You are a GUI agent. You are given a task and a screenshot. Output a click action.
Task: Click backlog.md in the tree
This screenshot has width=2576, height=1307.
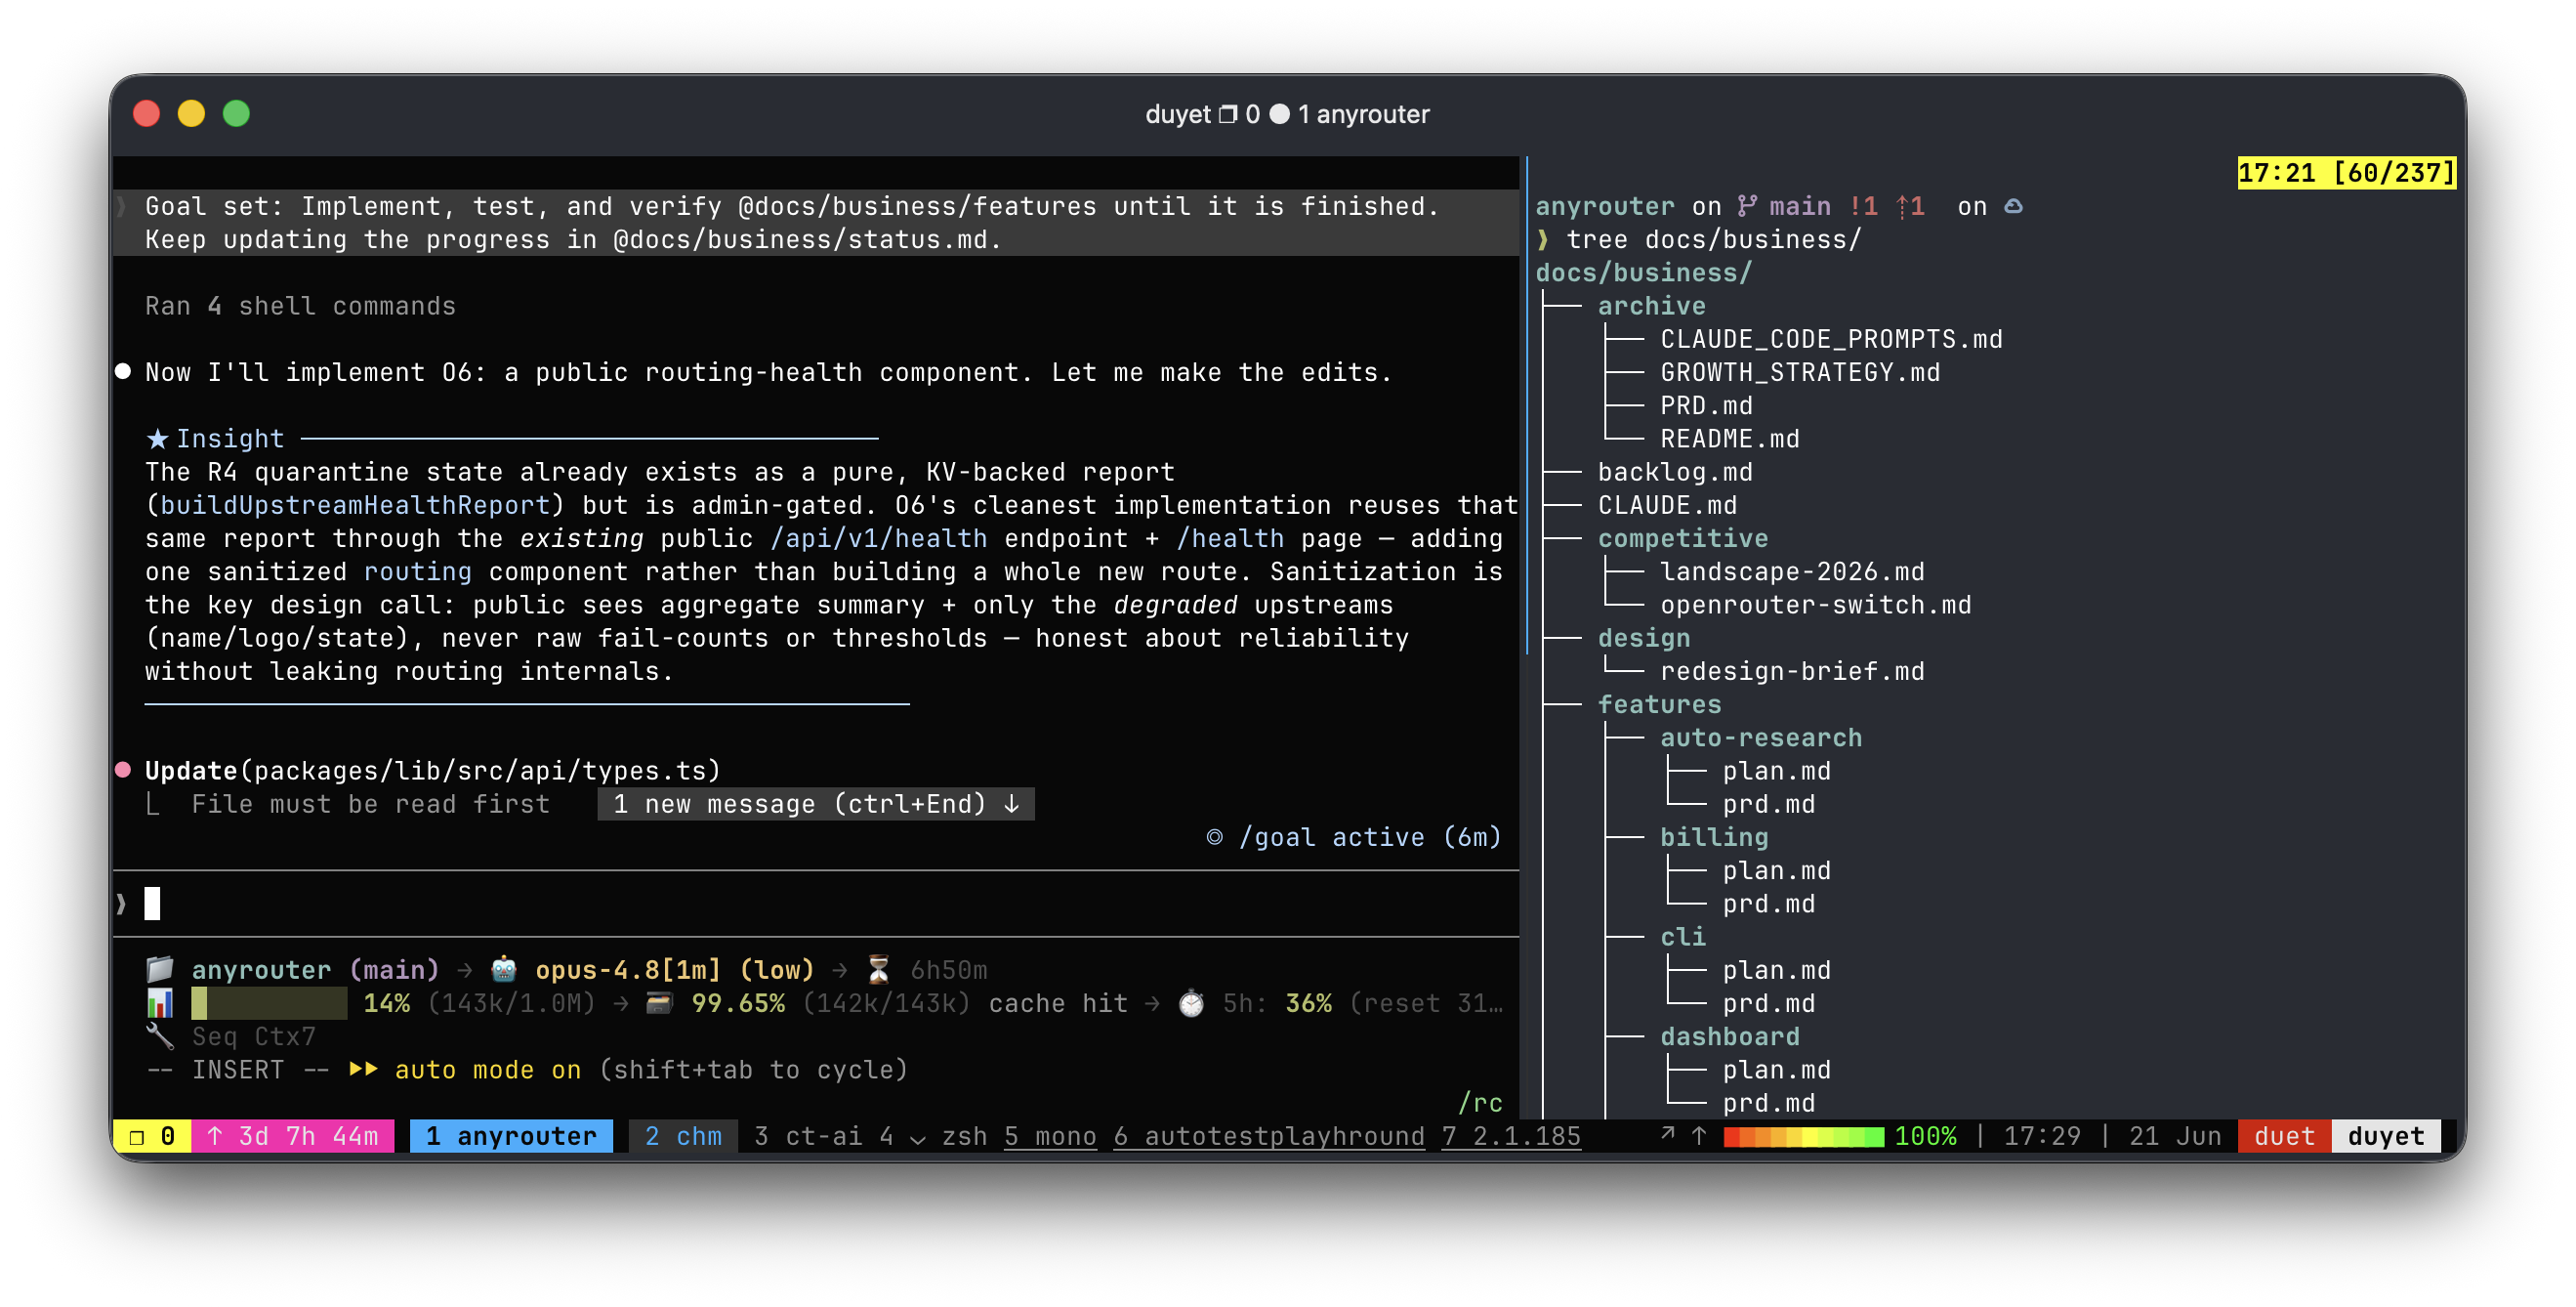[1675, 471]
